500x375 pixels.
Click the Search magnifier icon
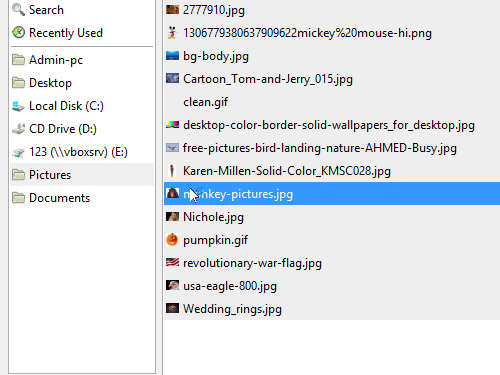18,10
